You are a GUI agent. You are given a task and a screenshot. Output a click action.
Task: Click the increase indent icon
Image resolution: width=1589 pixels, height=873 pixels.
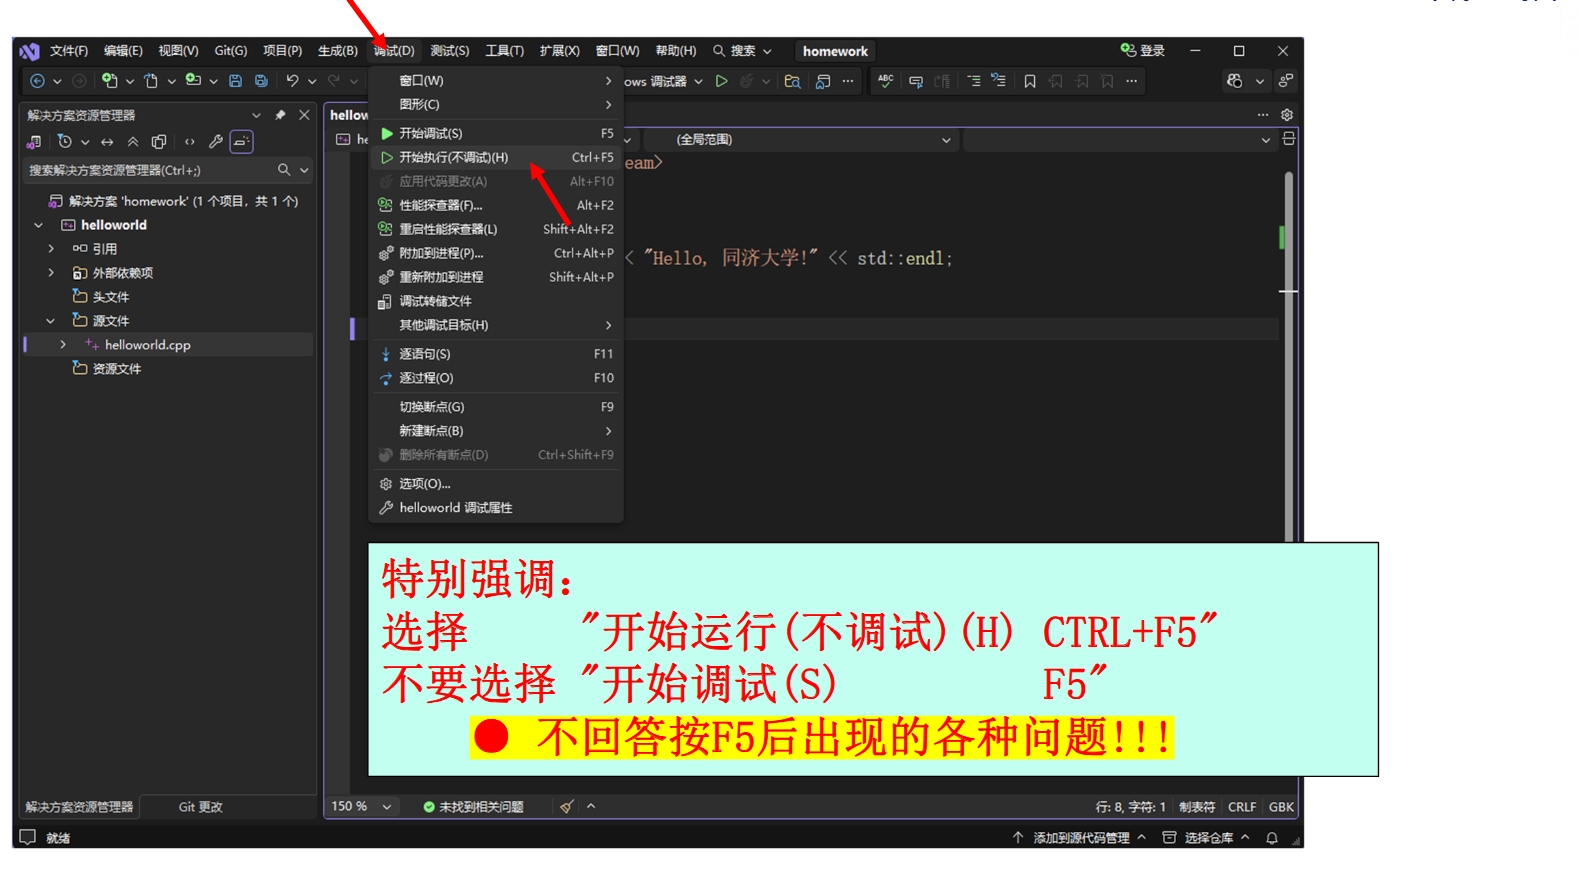998,81
